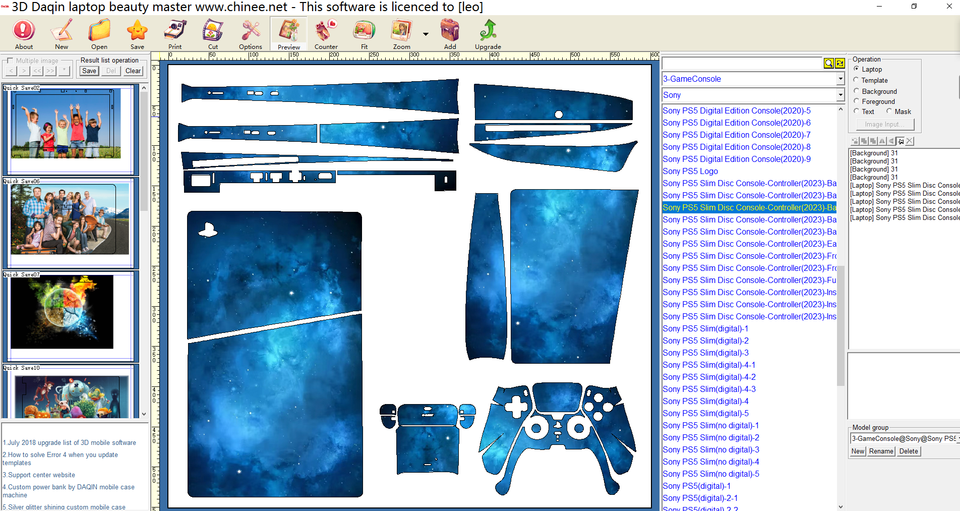The width and height of the screenshot is (960, 511).
Task: Select 'Sony PS5 Slim(no digital)-1'
Action: pyautogui.click(x=711, y=425)
